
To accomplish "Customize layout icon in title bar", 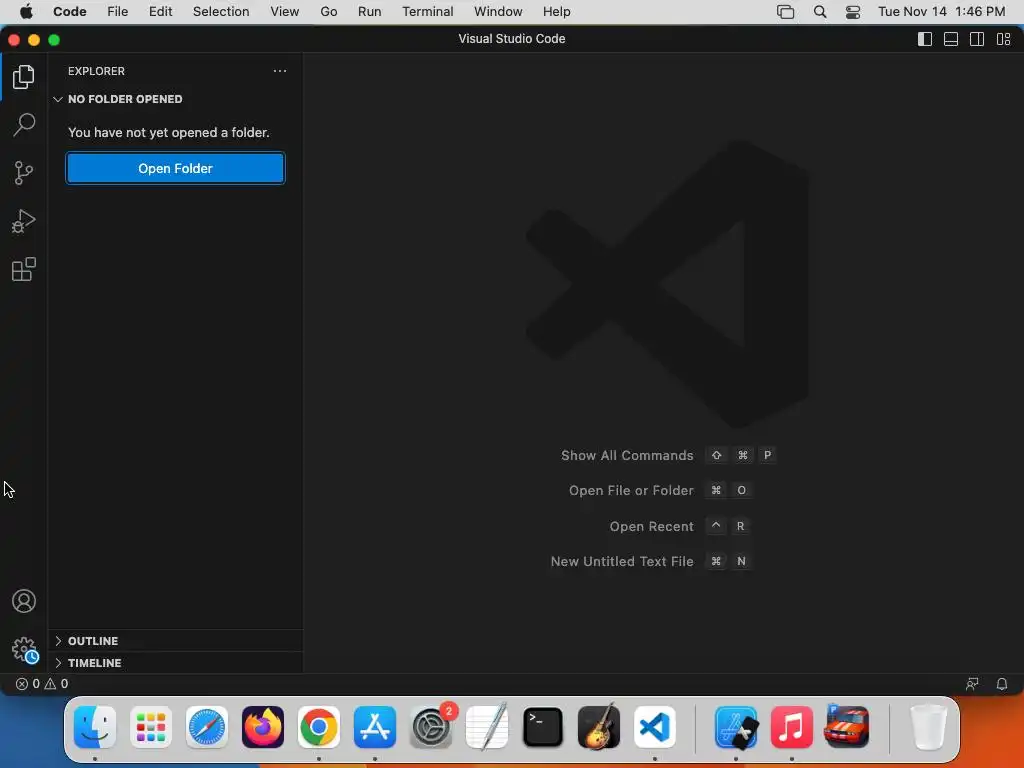I will point(1004,39).
